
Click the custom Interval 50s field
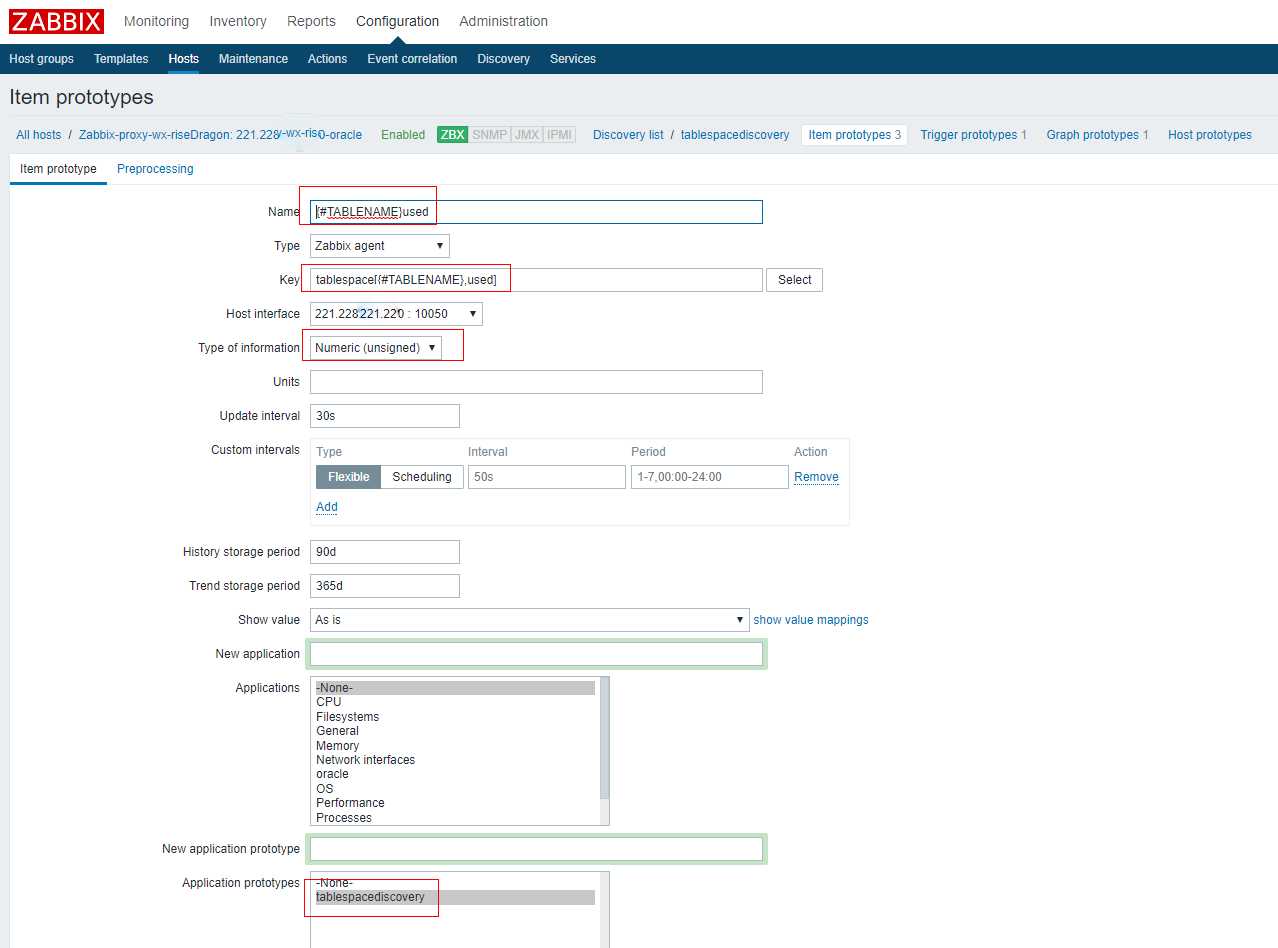(x=547, y=477)
